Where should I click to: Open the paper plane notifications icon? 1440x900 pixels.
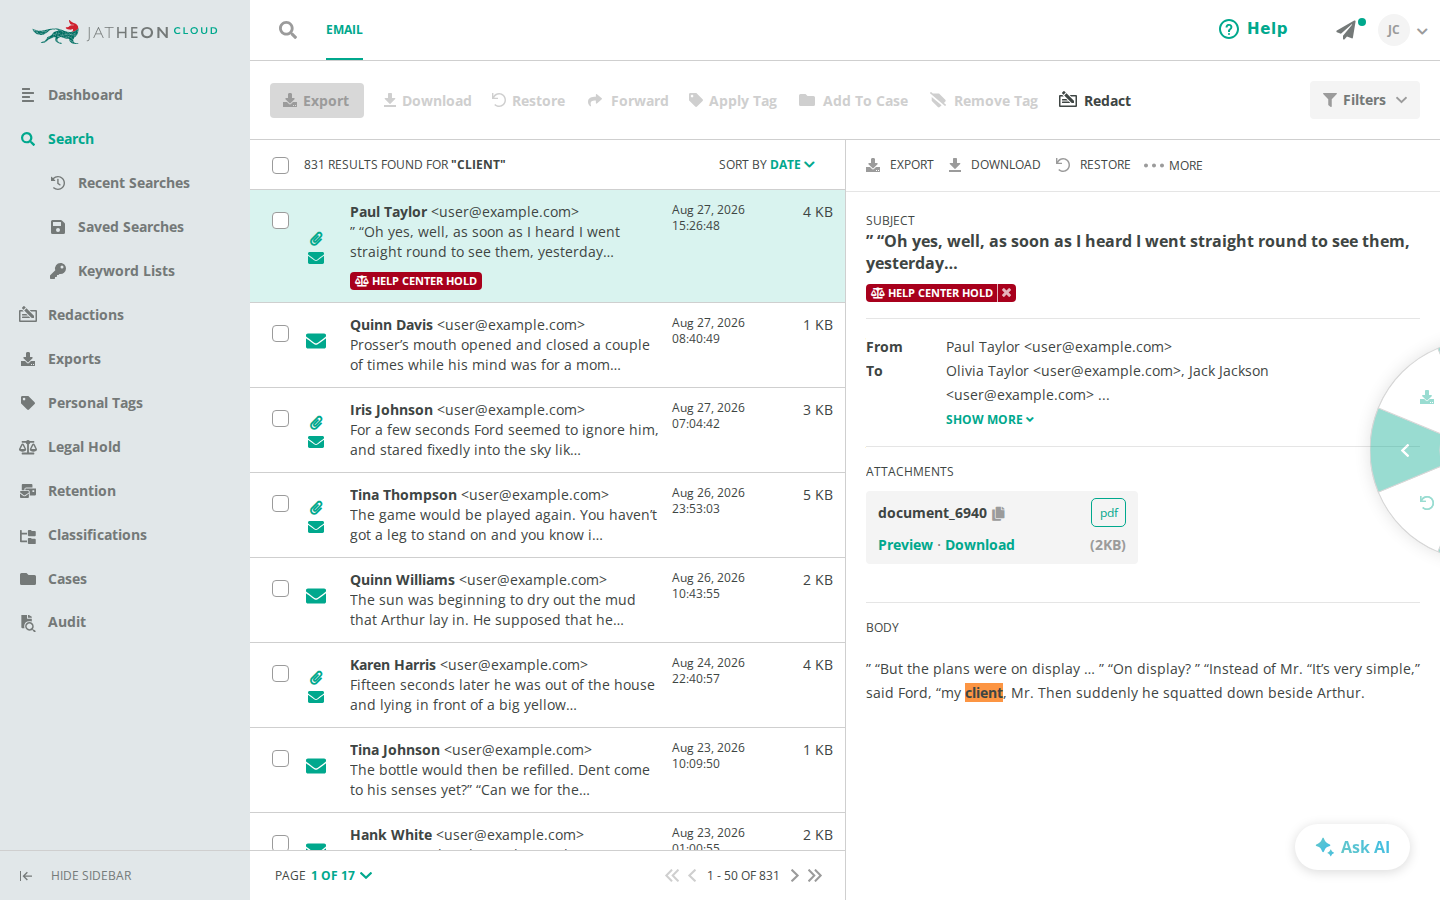(x=1348, y=29)
